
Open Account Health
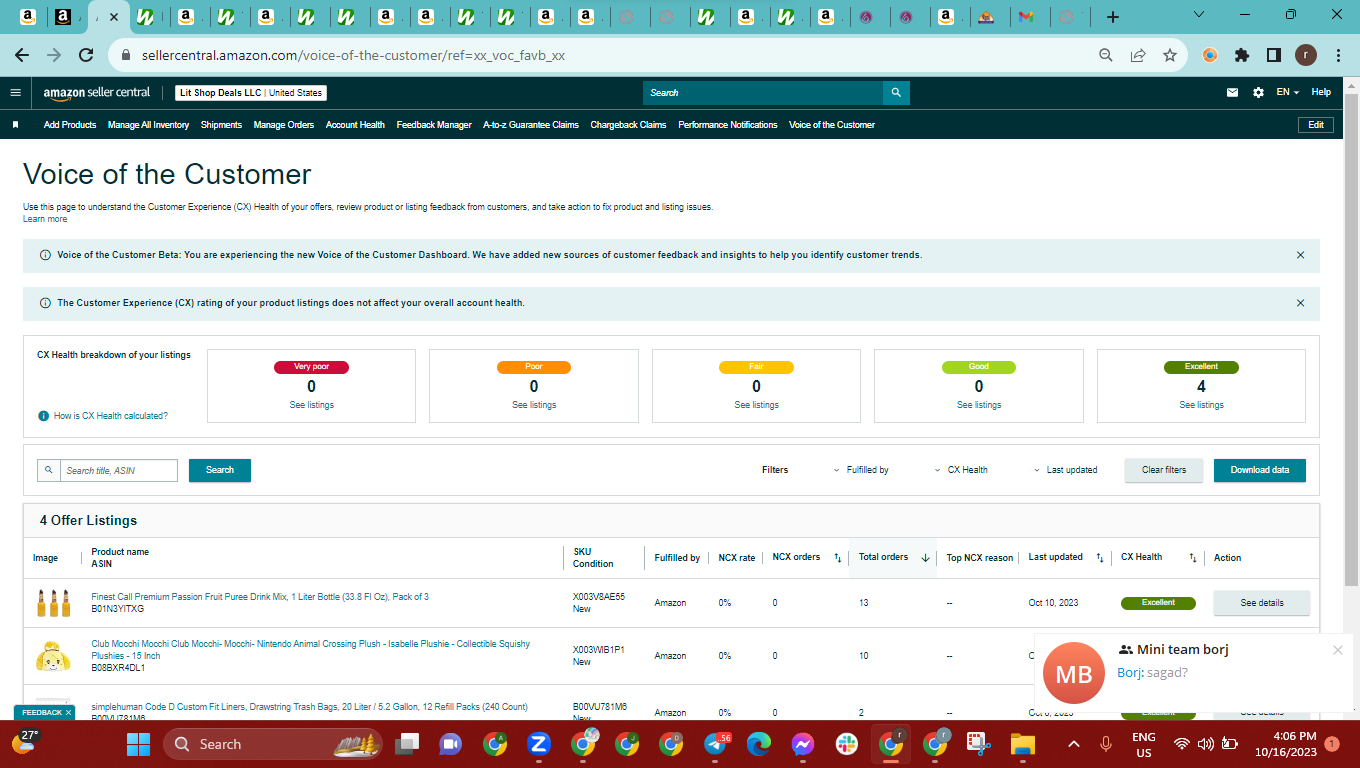coord(355,125)
